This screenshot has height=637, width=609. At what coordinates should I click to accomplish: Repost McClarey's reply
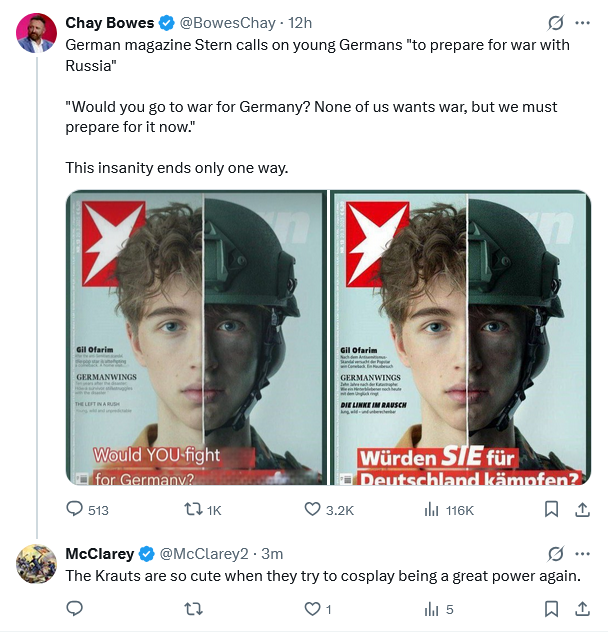(194, 608)
